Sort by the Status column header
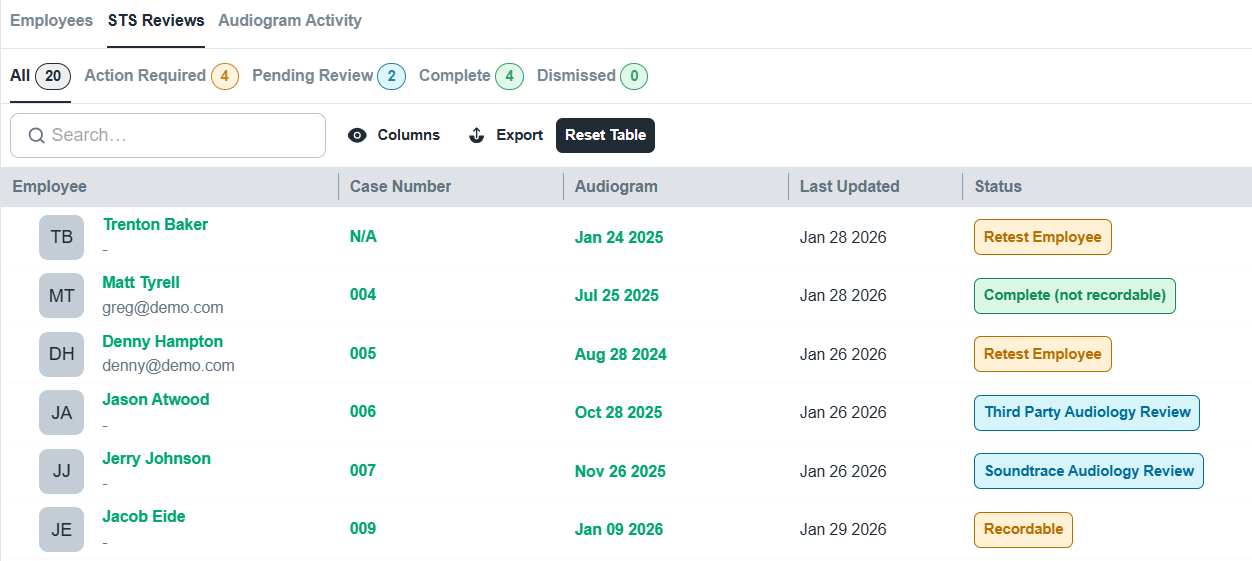The width and height of the screenshot is (1252, 561). coord(998,187)
